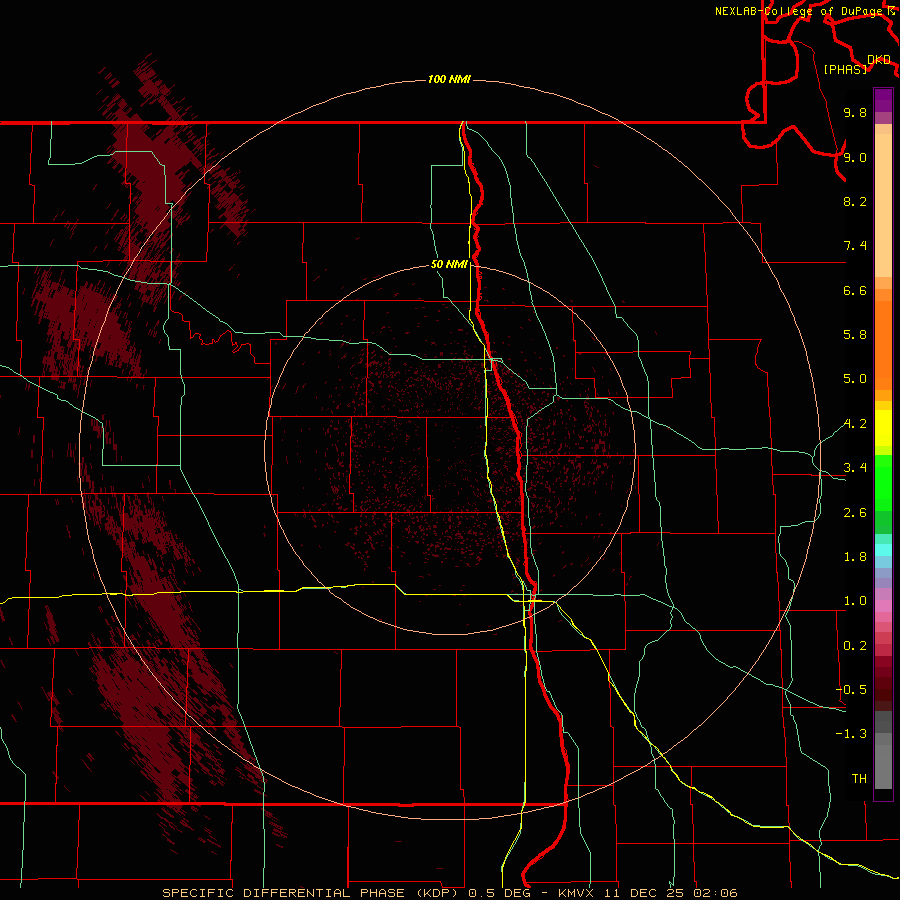Click the 2.6 color scale label
The width and height of the screenshot is (900, 900).
point(855,513)
